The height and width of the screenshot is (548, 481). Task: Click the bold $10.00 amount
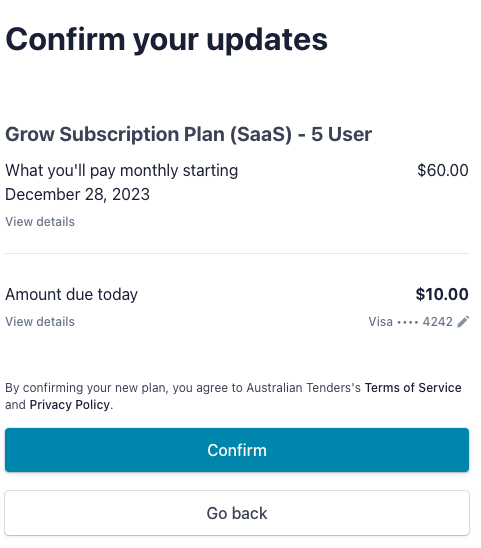[442, 294]
